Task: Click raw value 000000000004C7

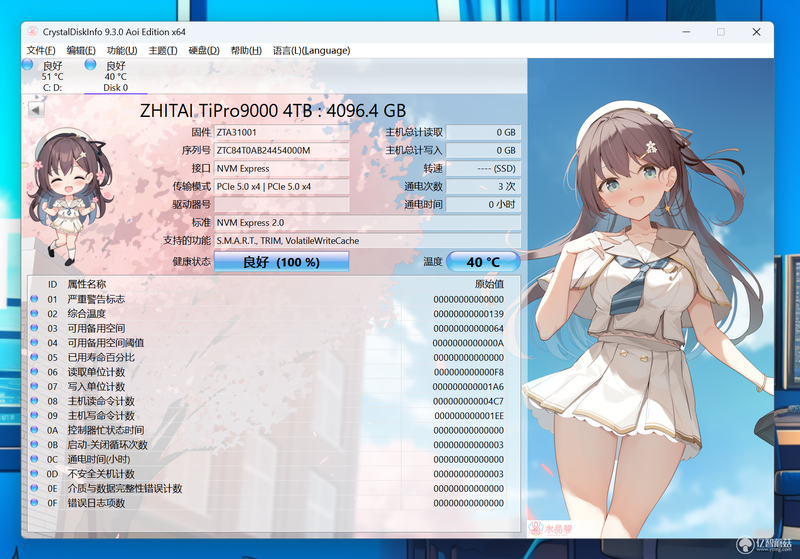Action: click(468, 401)
